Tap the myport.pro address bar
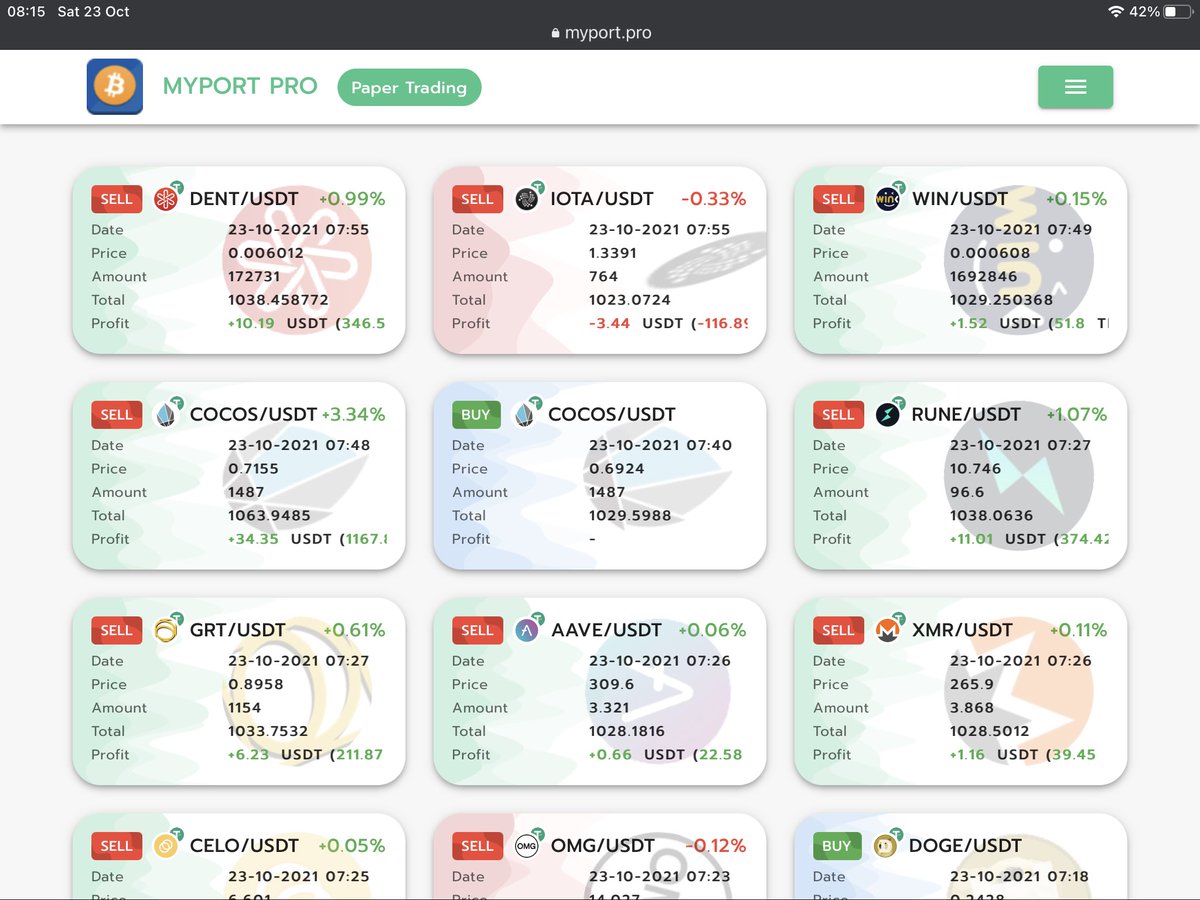 [600, 33]
